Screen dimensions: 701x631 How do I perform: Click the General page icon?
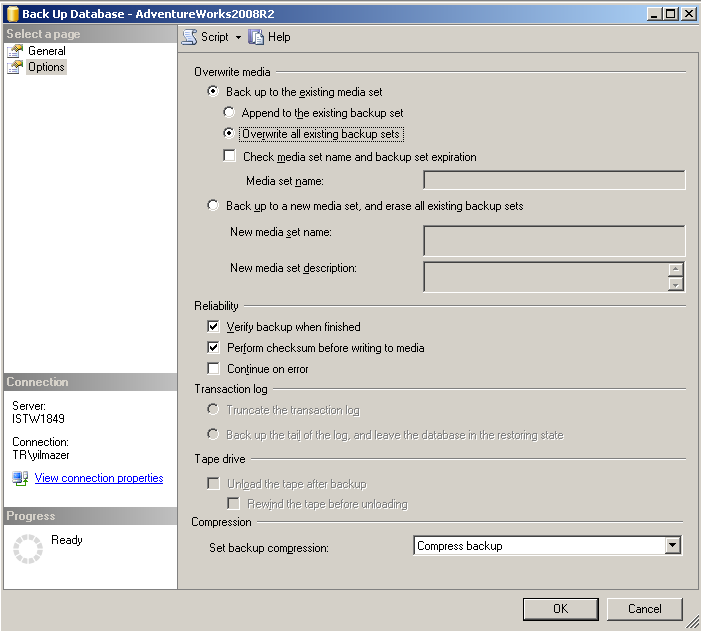(x=15, y=51)
